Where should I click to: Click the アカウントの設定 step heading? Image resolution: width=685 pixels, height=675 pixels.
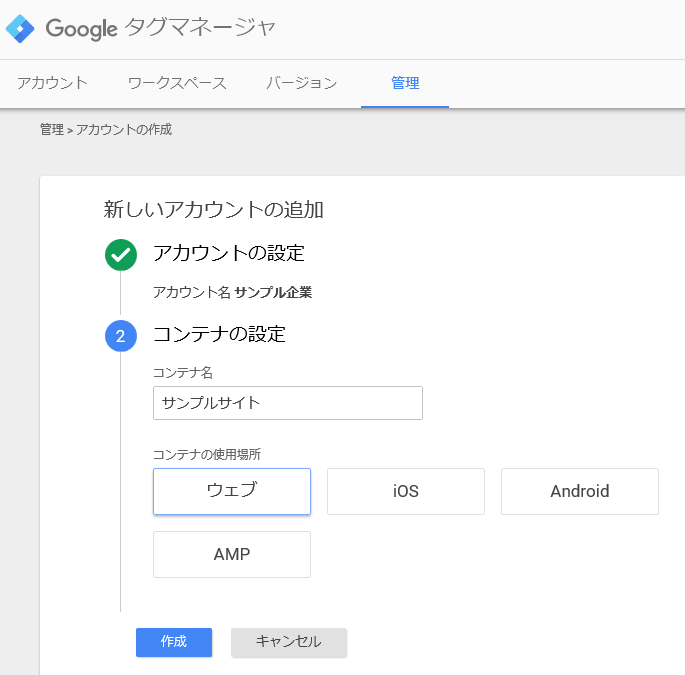228,253
